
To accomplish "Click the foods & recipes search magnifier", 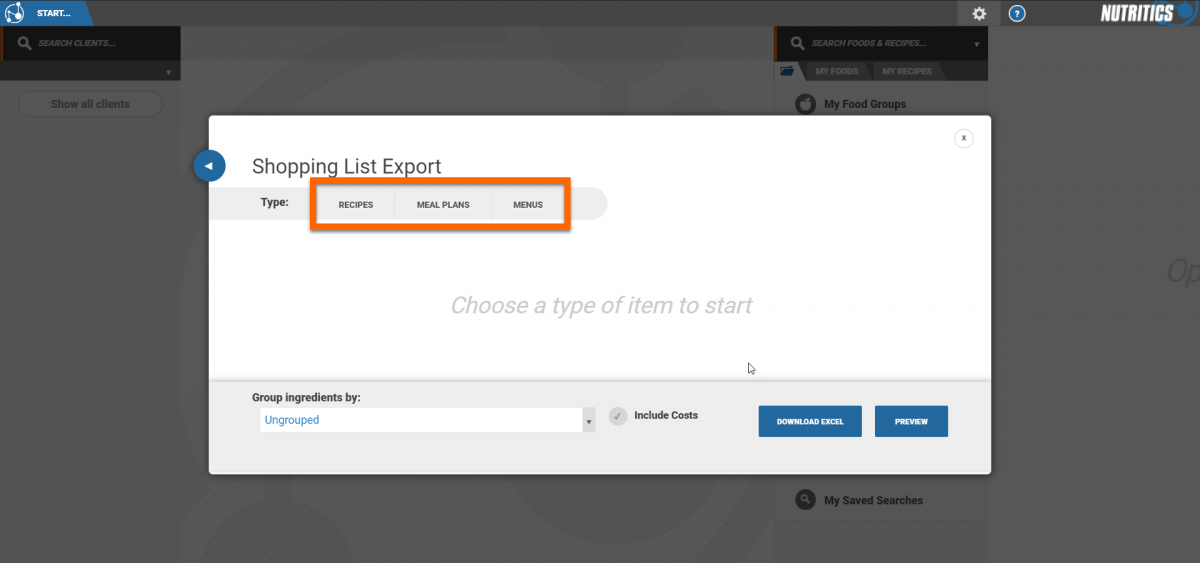I will [x=797, y=43].
